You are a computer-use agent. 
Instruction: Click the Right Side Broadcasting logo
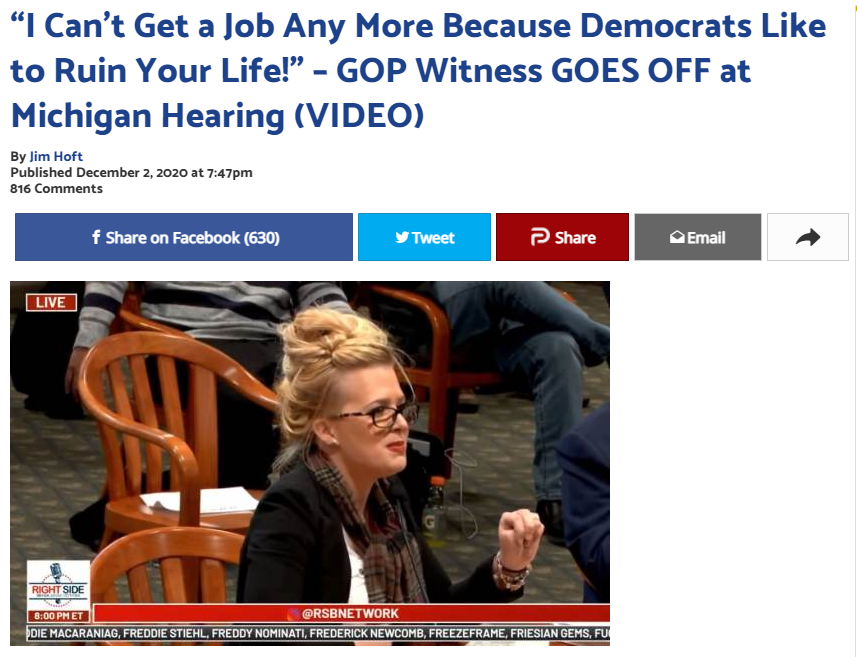[x=58, y=585]
